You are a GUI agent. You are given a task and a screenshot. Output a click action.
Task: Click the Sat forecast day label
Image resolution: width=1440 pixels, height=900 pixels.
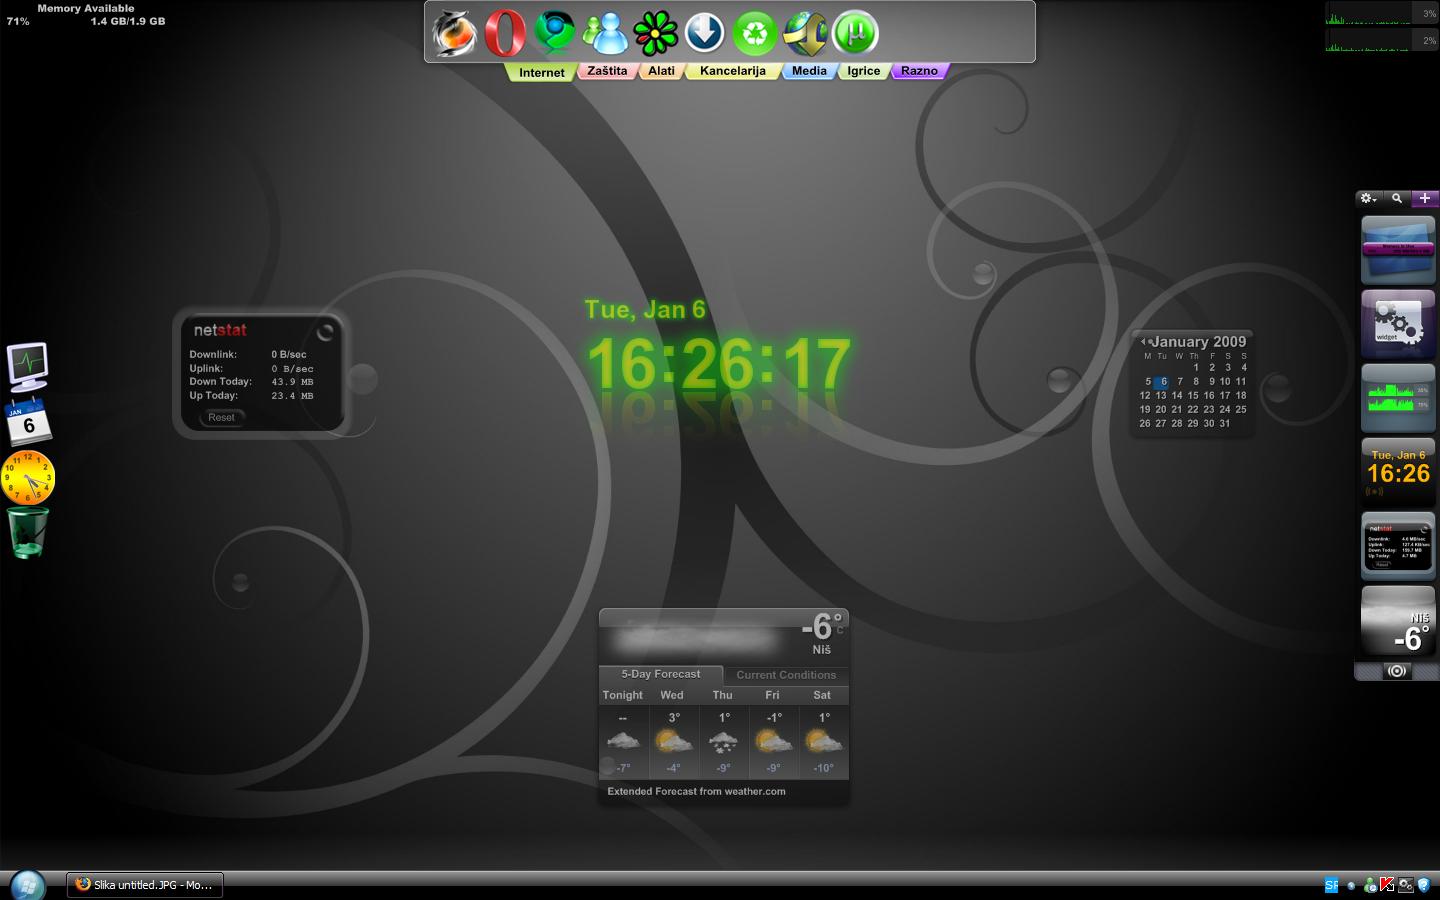coord(822,695)
